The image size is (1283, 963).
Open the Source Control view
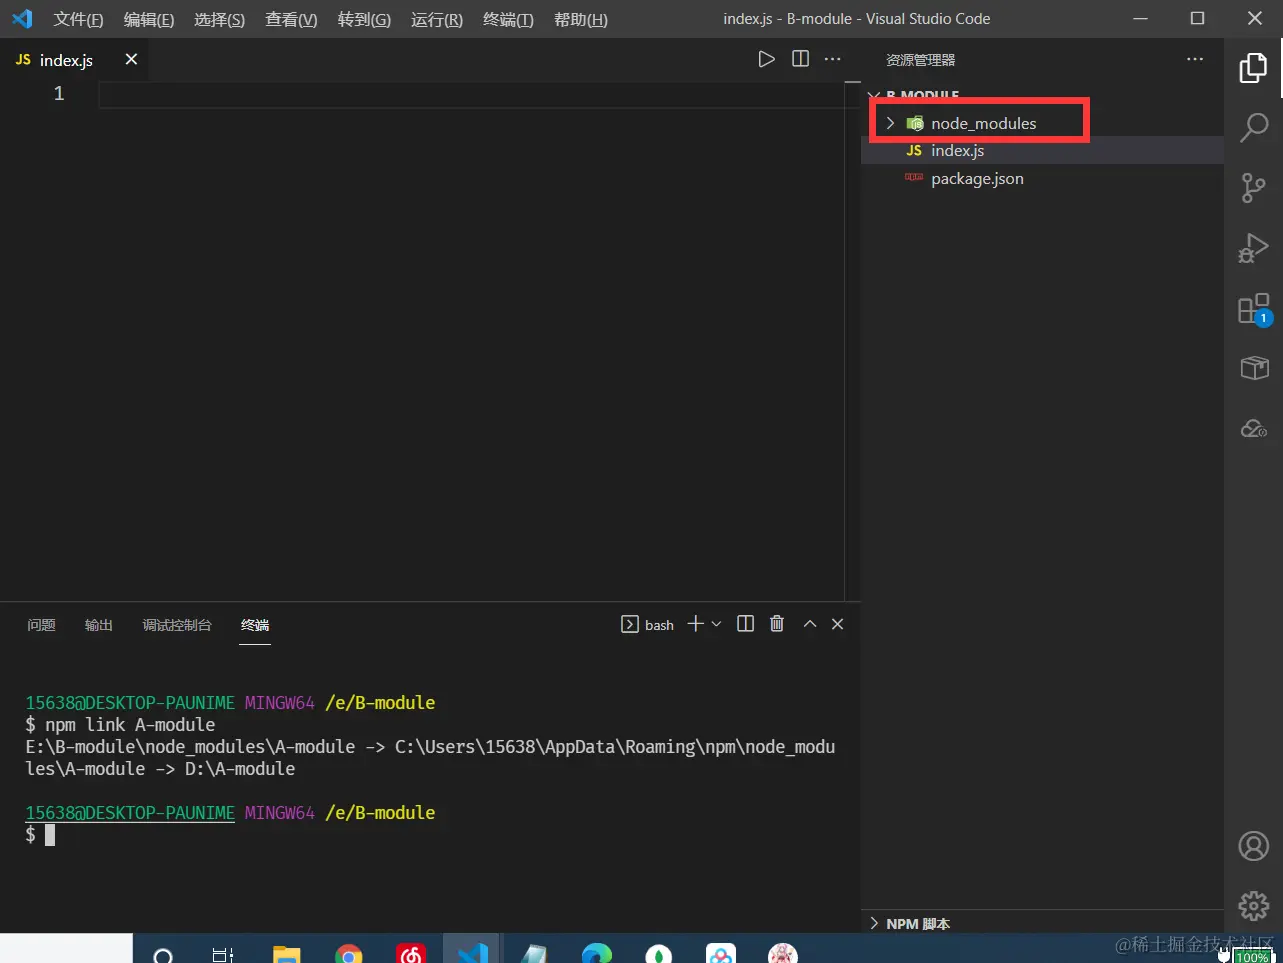click(1253, 187)
